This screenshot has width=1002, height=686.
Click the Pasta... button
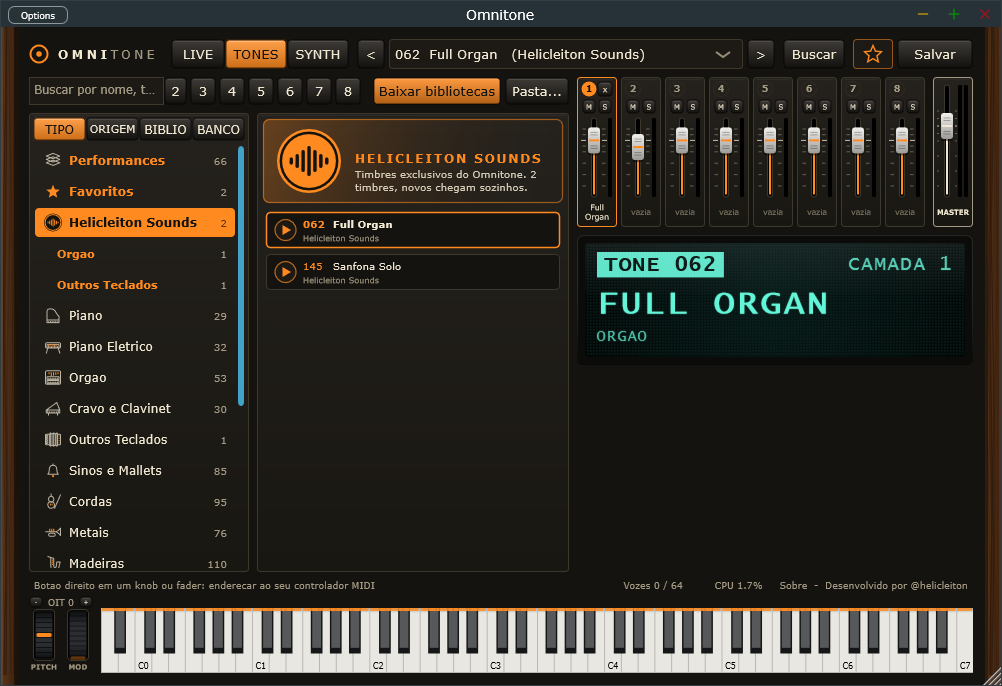[x=537, y=91]
